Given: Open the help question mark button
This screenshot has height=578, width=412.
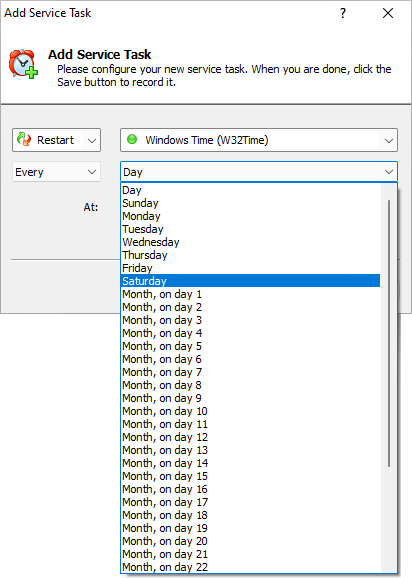Looking at the screenshot, I should pyautogui.click(x=343, y=13).
